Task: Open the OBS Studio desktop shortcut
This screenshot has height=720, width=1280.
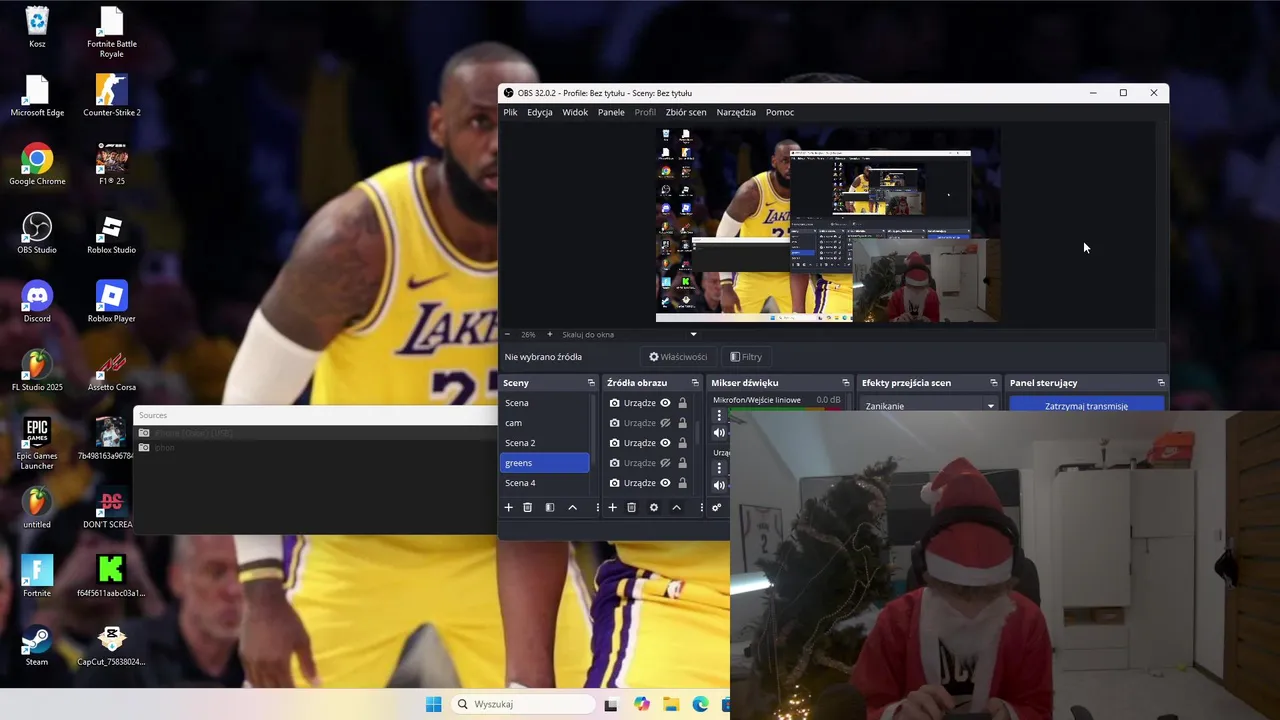Action: click(x=37, y=233)
